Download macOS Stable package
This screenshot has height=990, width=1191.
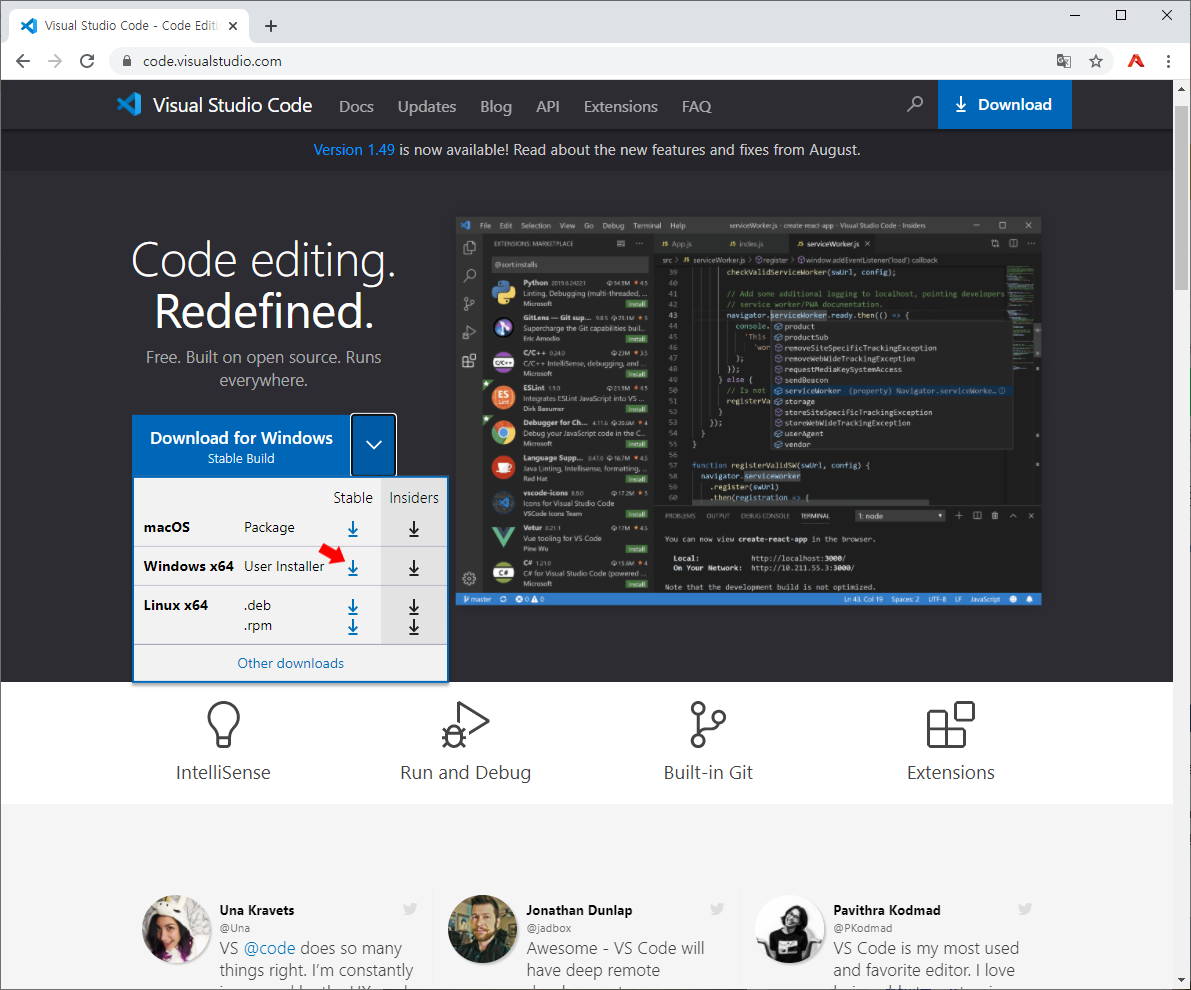tap(353, 528)
